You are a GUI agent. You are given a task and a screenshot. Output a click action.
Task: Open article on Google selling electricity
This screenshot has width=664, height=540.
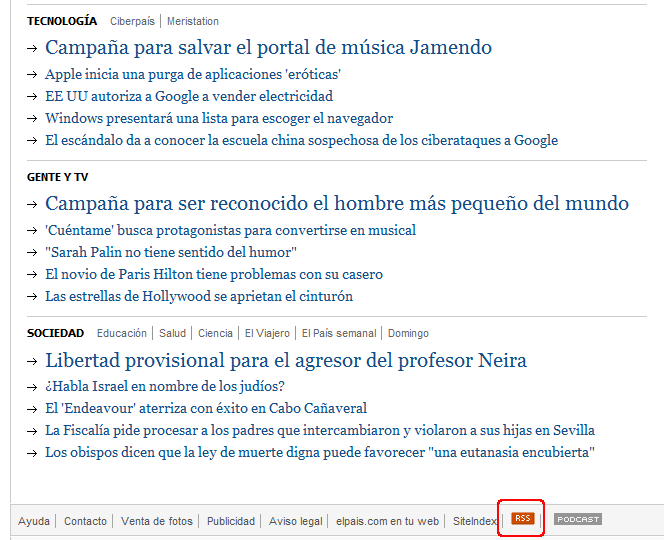(189, 97)
